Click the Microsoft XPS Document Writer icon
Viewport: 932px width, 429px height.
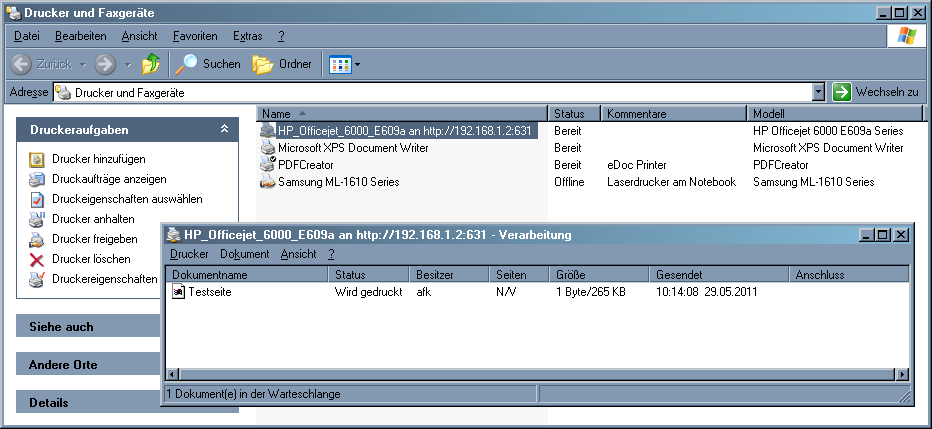(267, 148)
